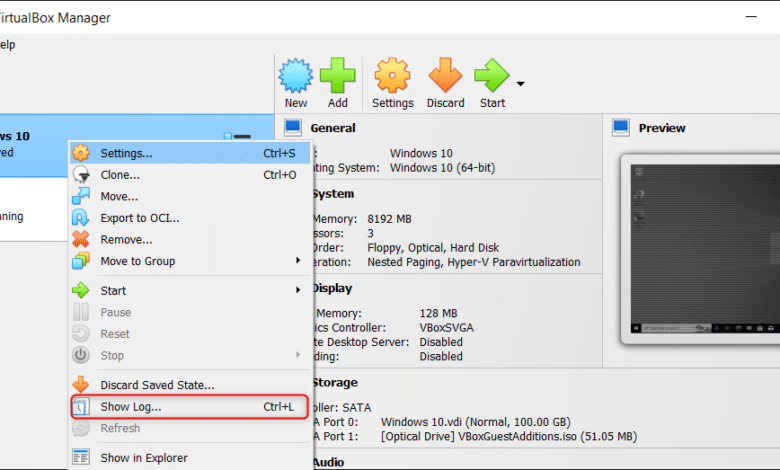Click the red X icon beside Remove...
The width and height of the screenshot is (780, 470).
click(81, 239)
